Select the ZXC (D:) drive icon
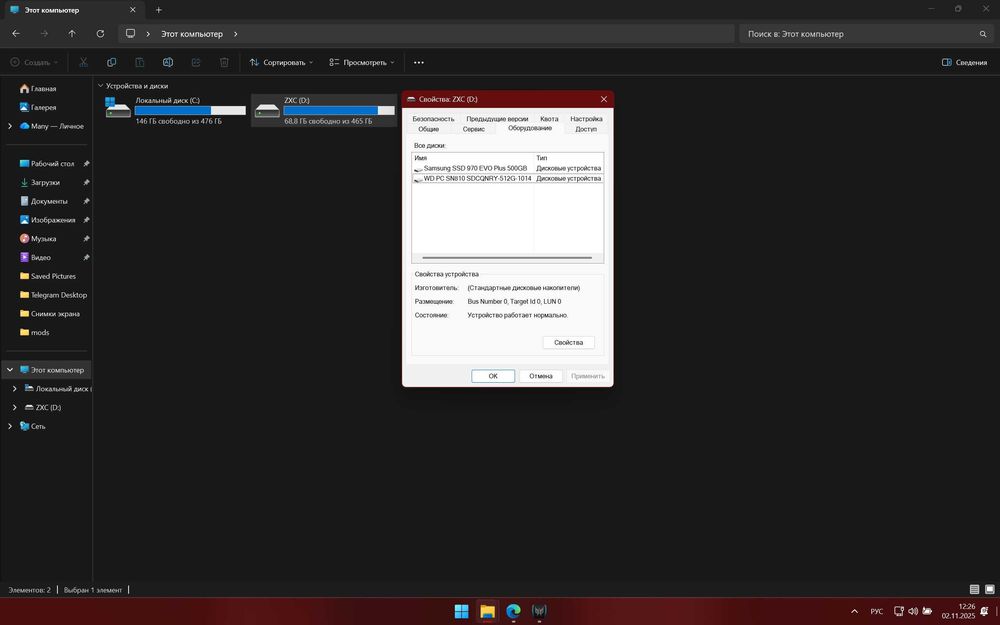 click(267, 110)
